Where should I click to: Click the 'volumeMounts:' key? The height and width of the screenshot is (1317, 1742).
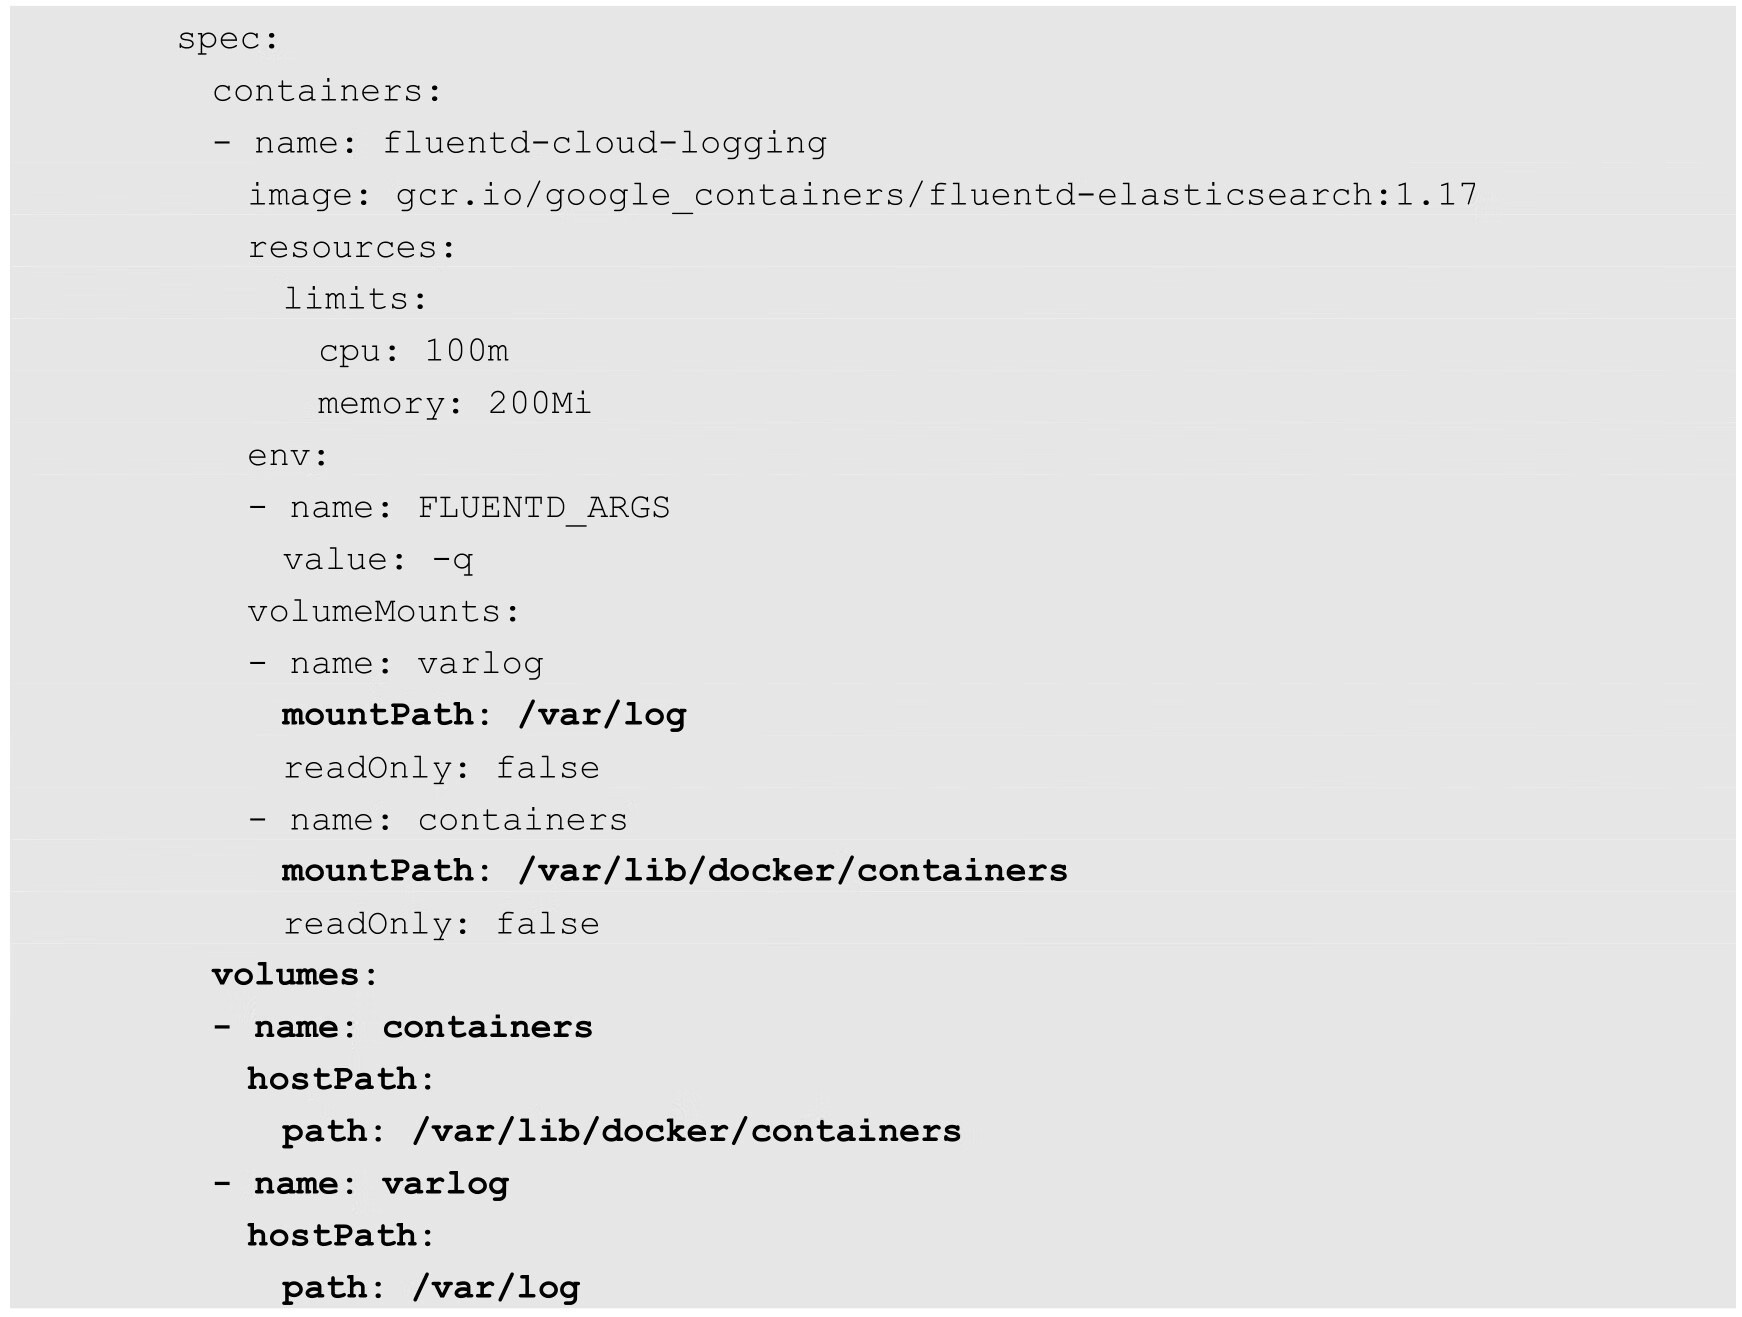click(x=384, y=611)
